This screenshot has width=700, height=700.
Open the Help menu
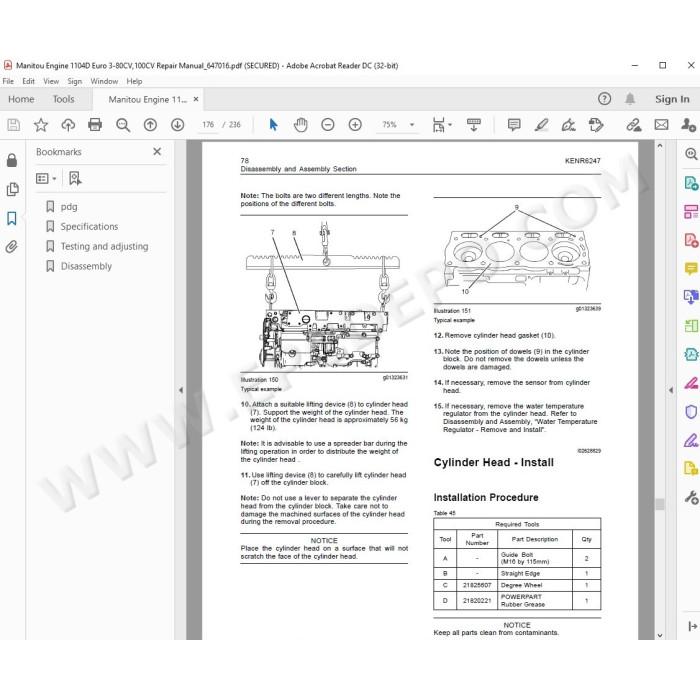[x=134, y=81]
